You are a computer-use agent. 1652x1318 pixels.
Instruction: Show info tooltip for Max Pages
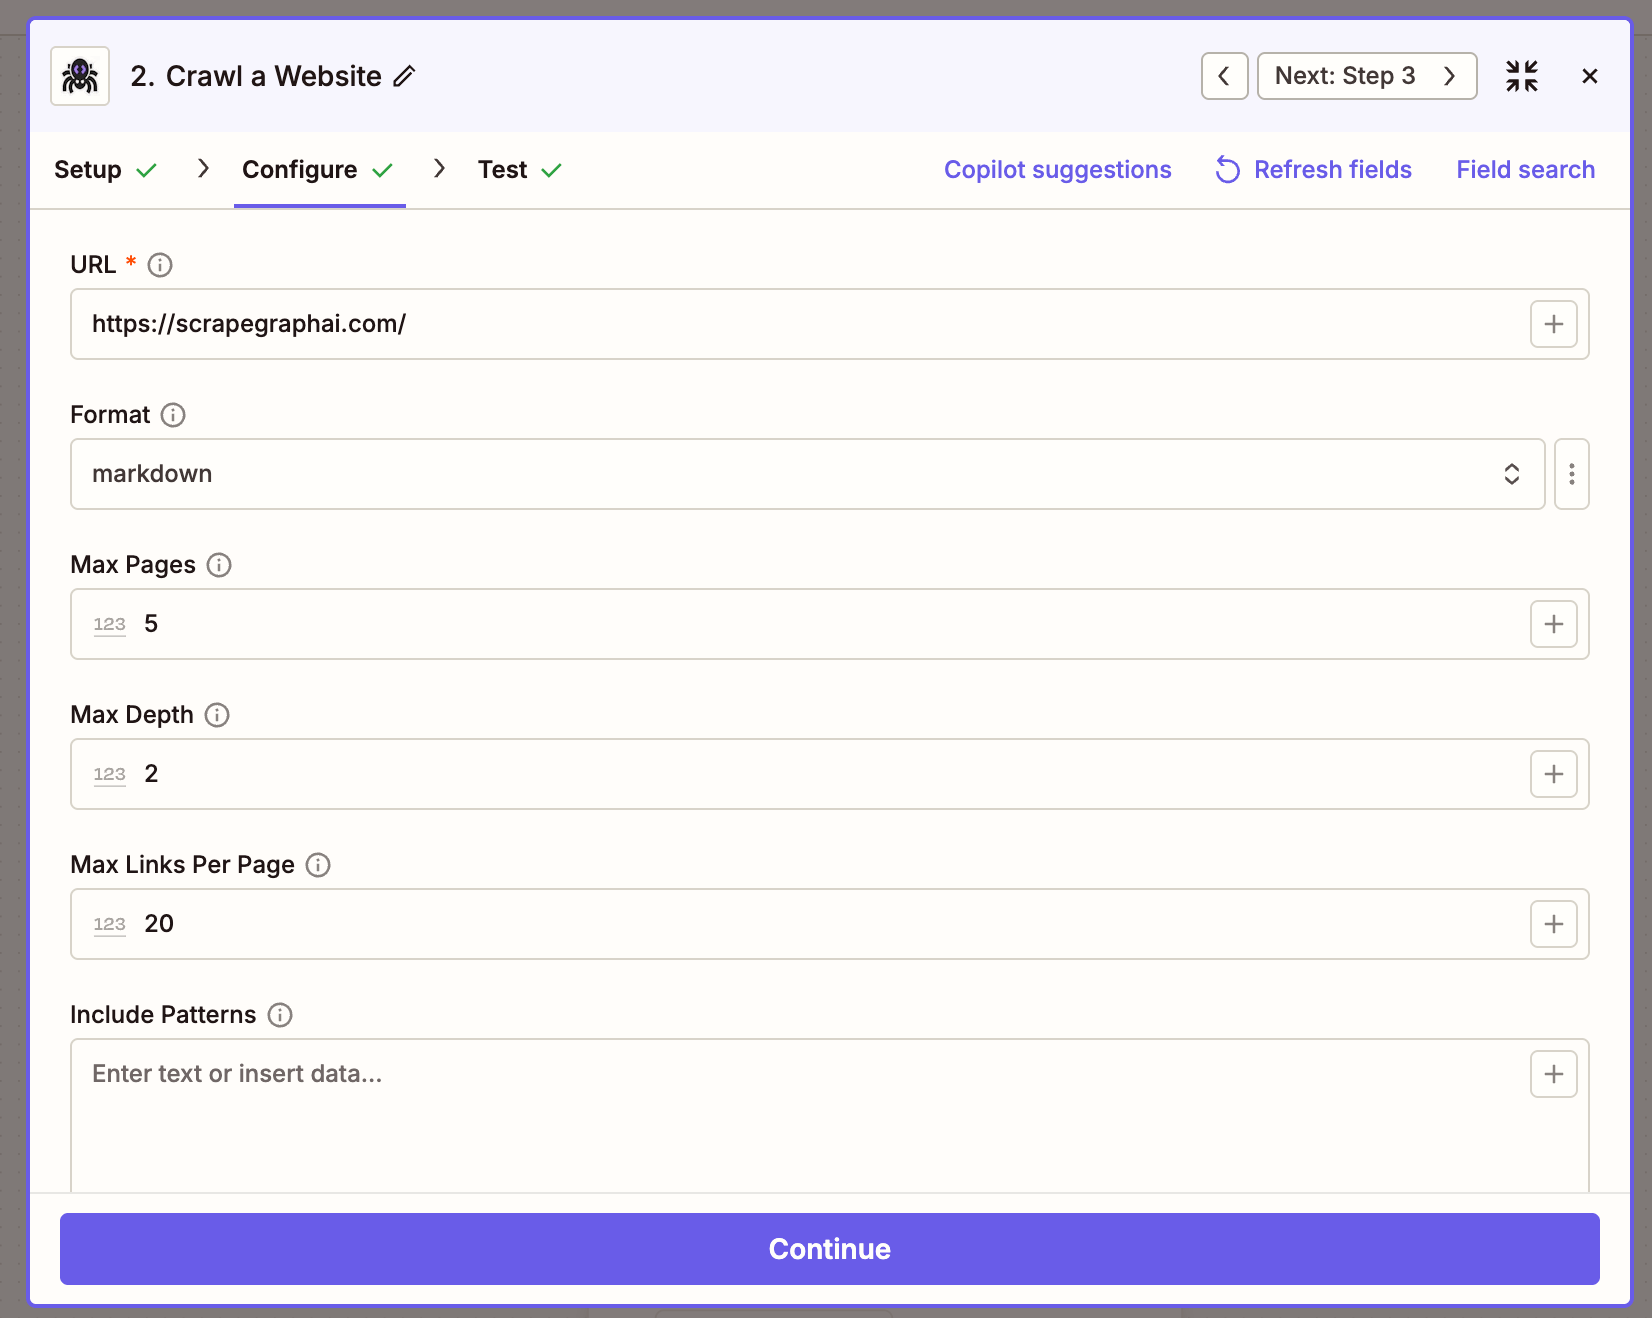(x=219, y=565)
